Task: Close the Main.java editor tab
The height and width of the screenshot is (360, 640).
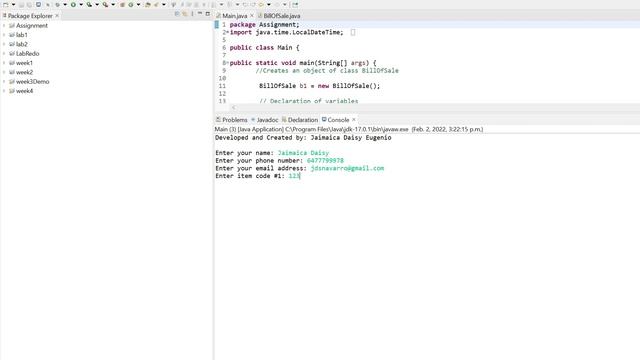Action: click(x=252, y=16)
